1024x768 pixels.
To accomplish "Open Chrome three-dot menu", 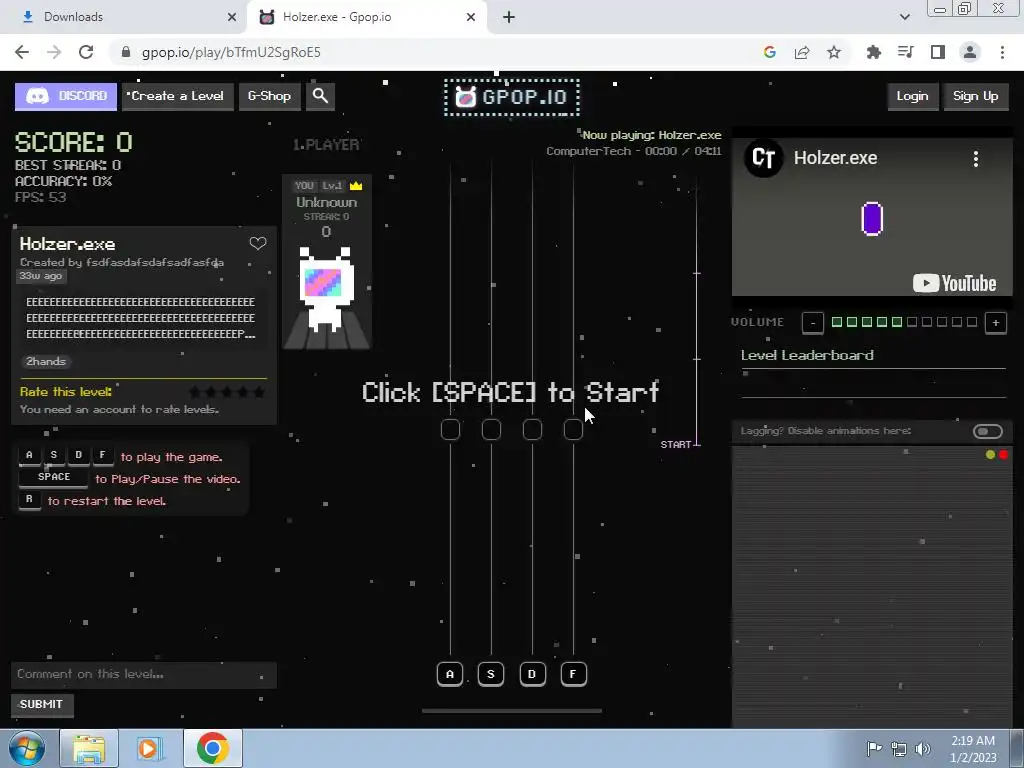I will coord(1002,52).
